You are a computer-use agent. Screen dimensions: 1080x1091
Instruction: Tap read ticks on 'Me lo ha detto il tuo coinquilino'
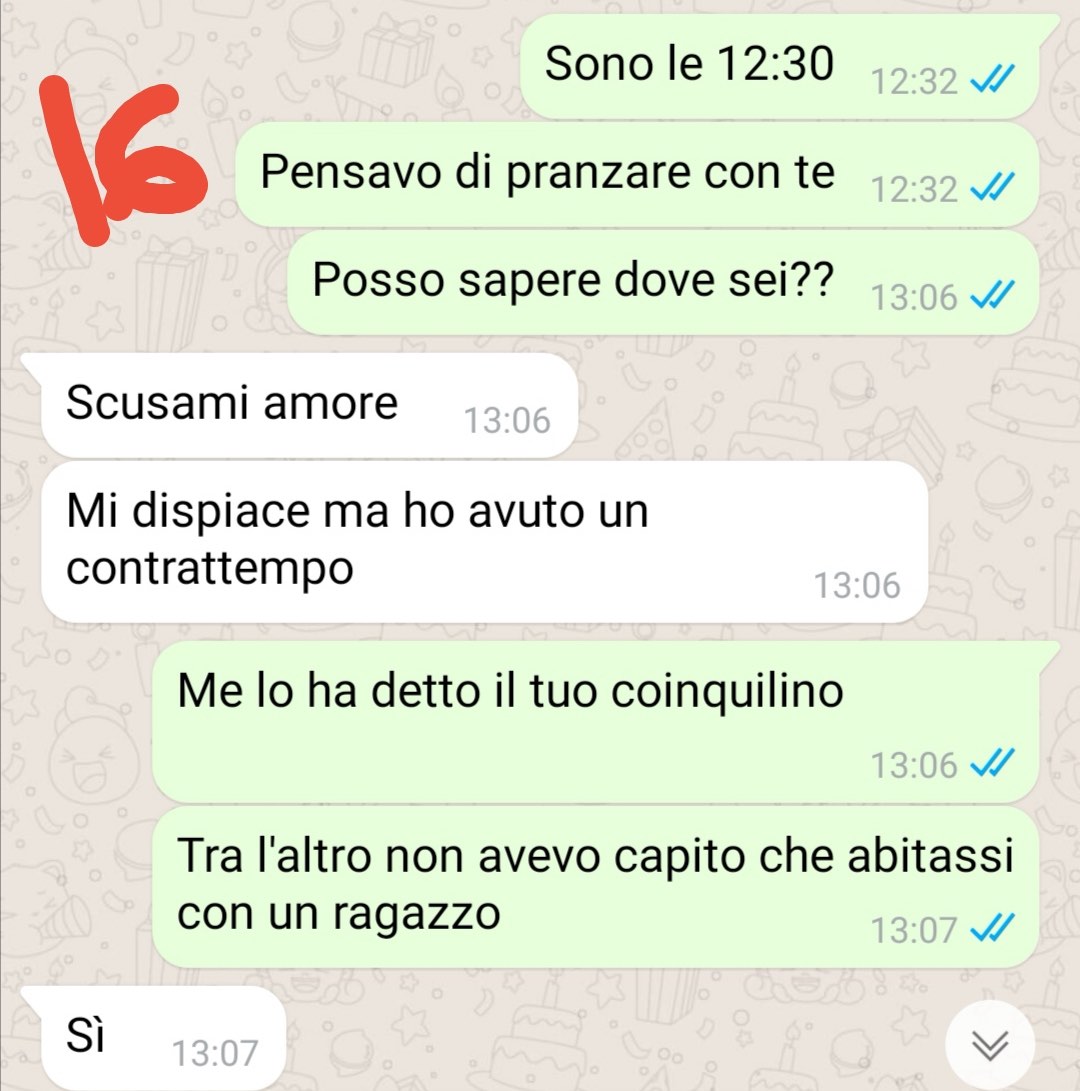click(992, 763)
